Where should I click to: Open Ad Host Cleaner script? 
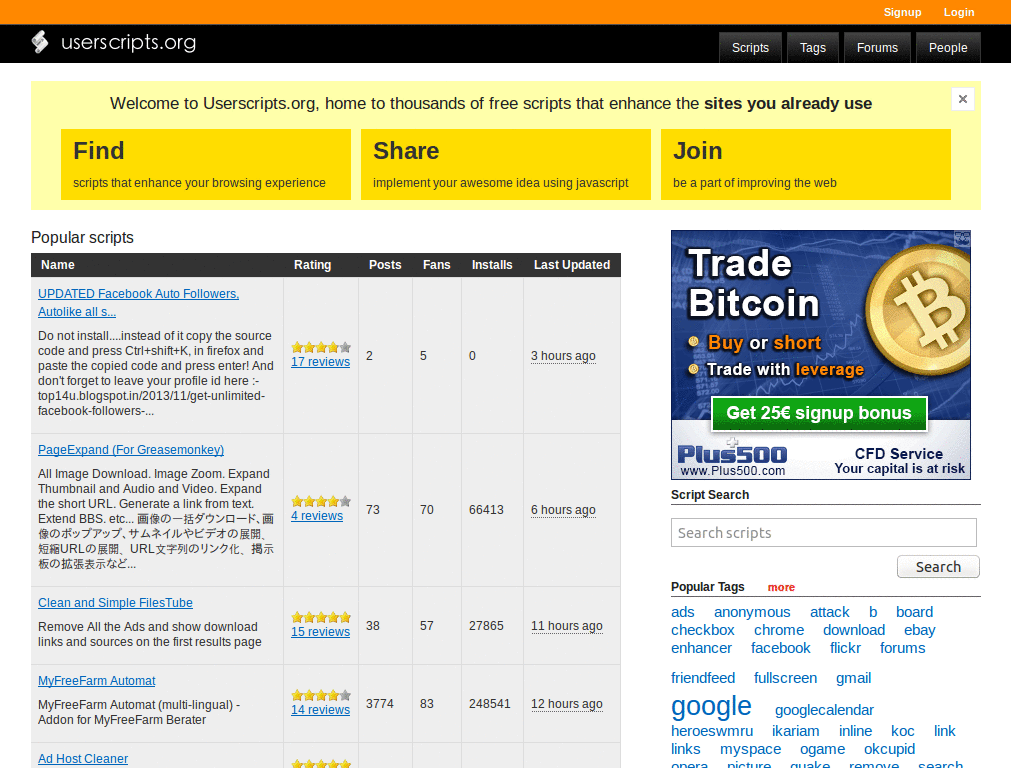(83, 759)
